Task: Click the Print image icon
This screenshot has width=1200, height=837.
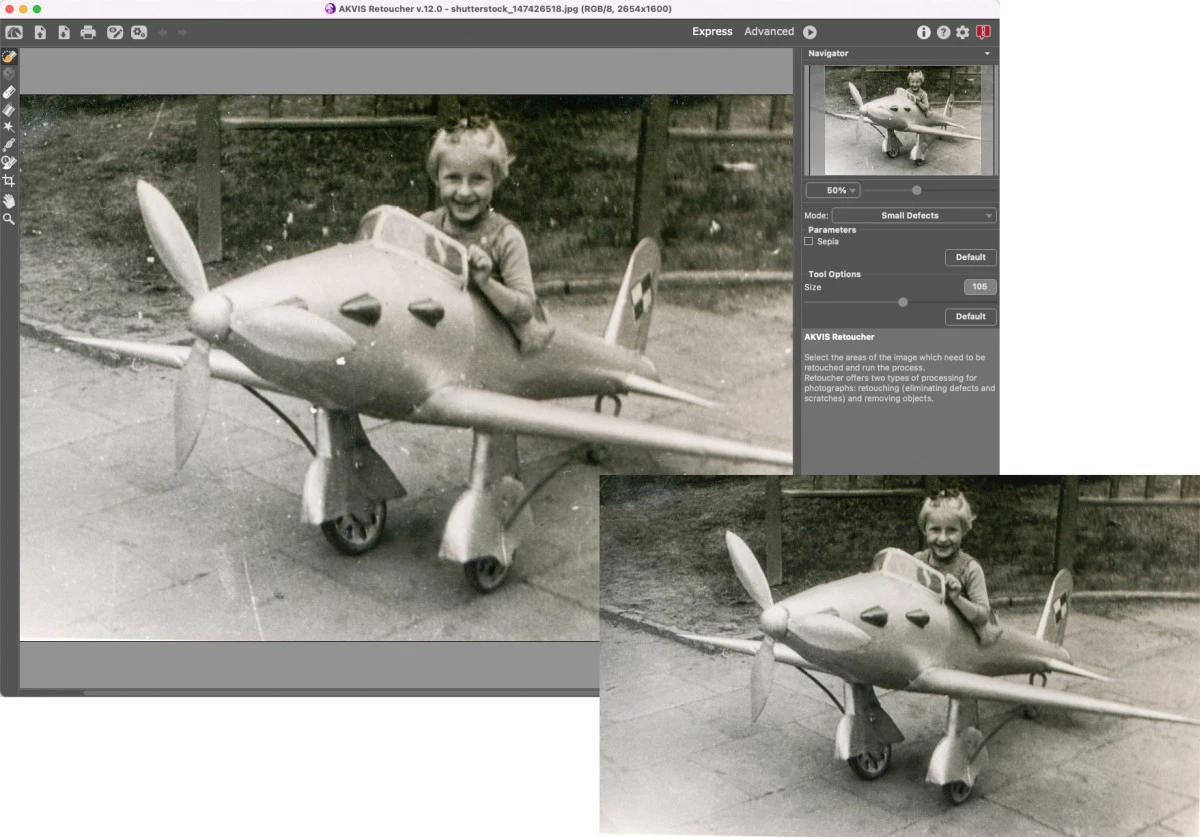Action: pos(88,32)
